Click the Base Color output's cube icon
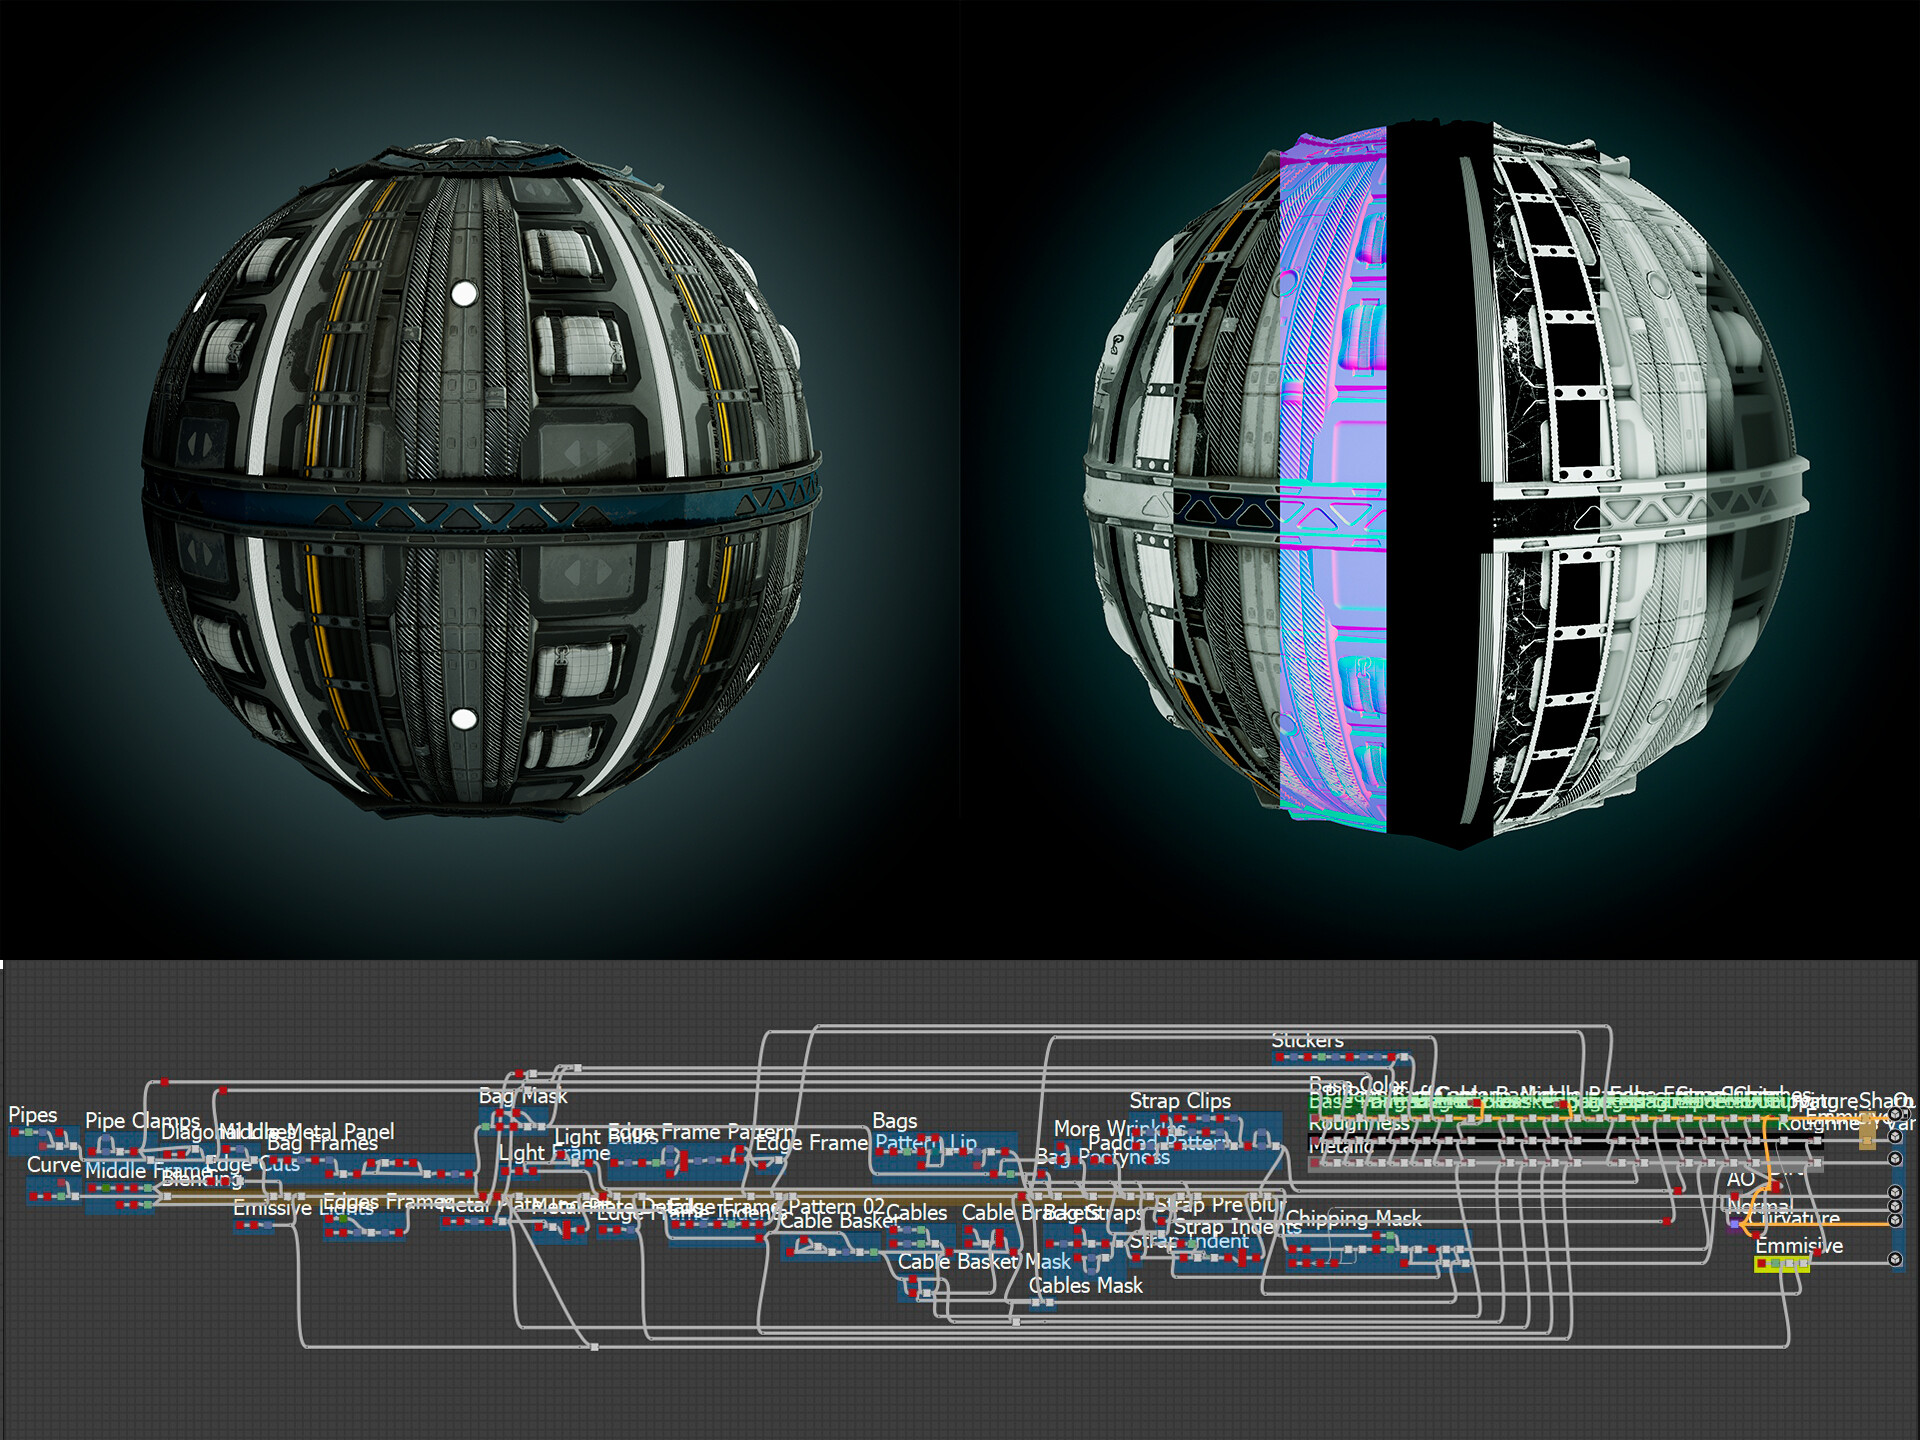This screenshot has height=1440, width=1920. coord(1896,1115)
